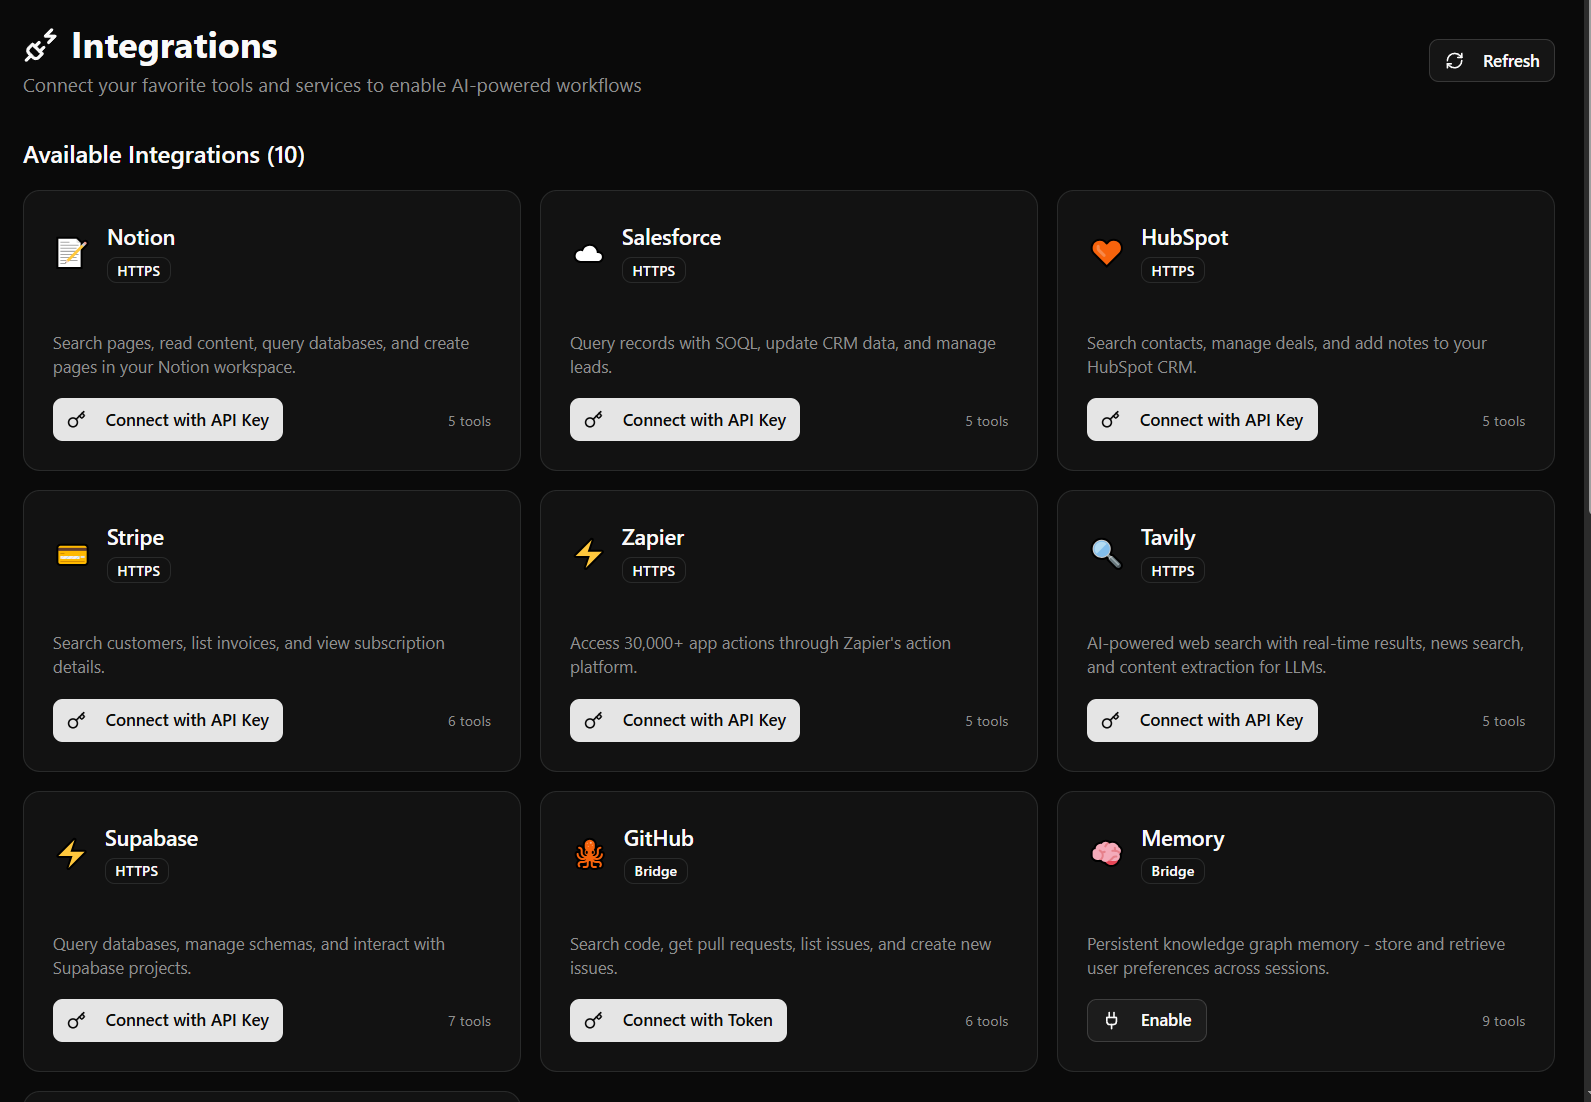
Task: Click the Notion card title
Action: point(141,237)
